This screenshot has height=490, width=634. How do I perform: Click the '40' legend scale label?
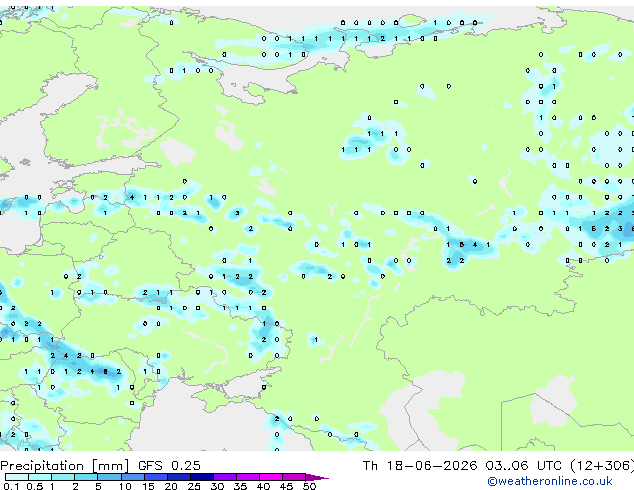pos(263,486)
